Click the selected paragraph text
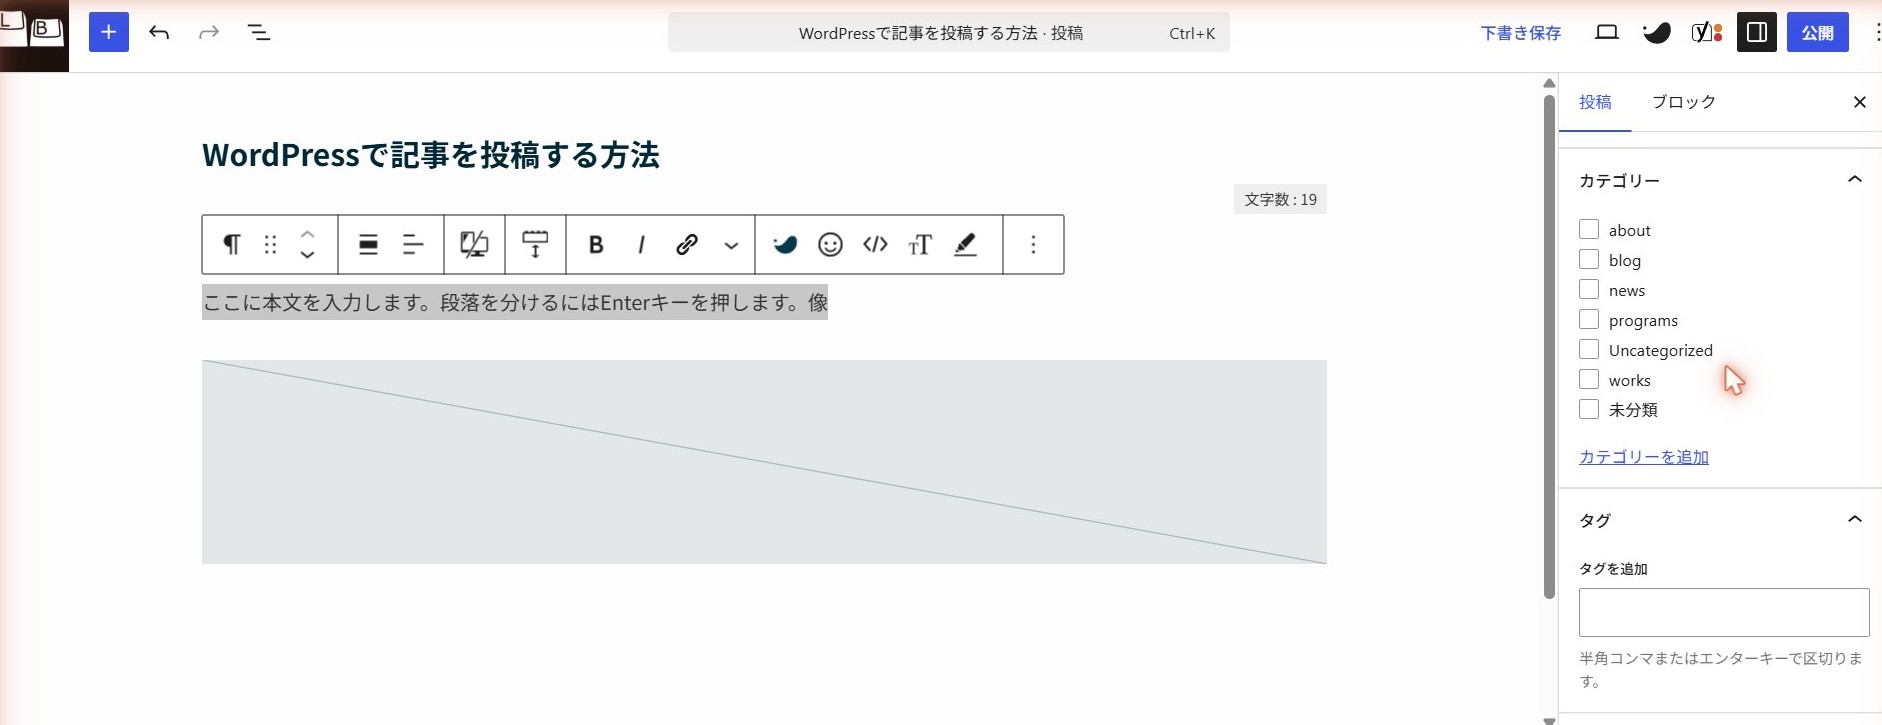1882x725 pixels. click(x=515, y=302)
